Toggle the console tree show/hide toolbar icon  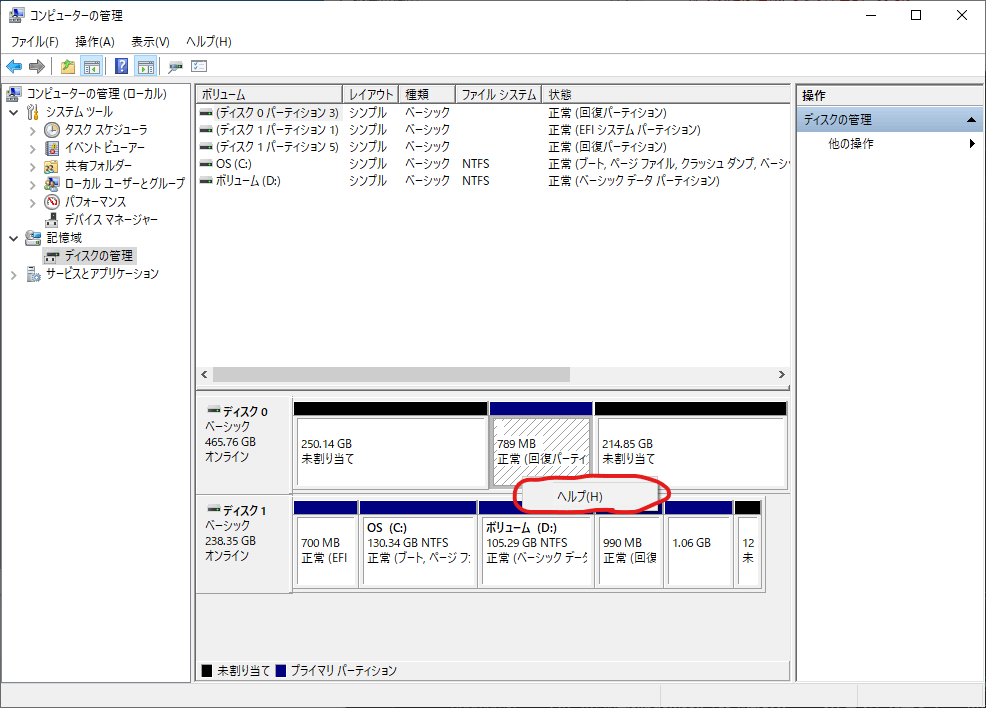(x=92, y=66)
